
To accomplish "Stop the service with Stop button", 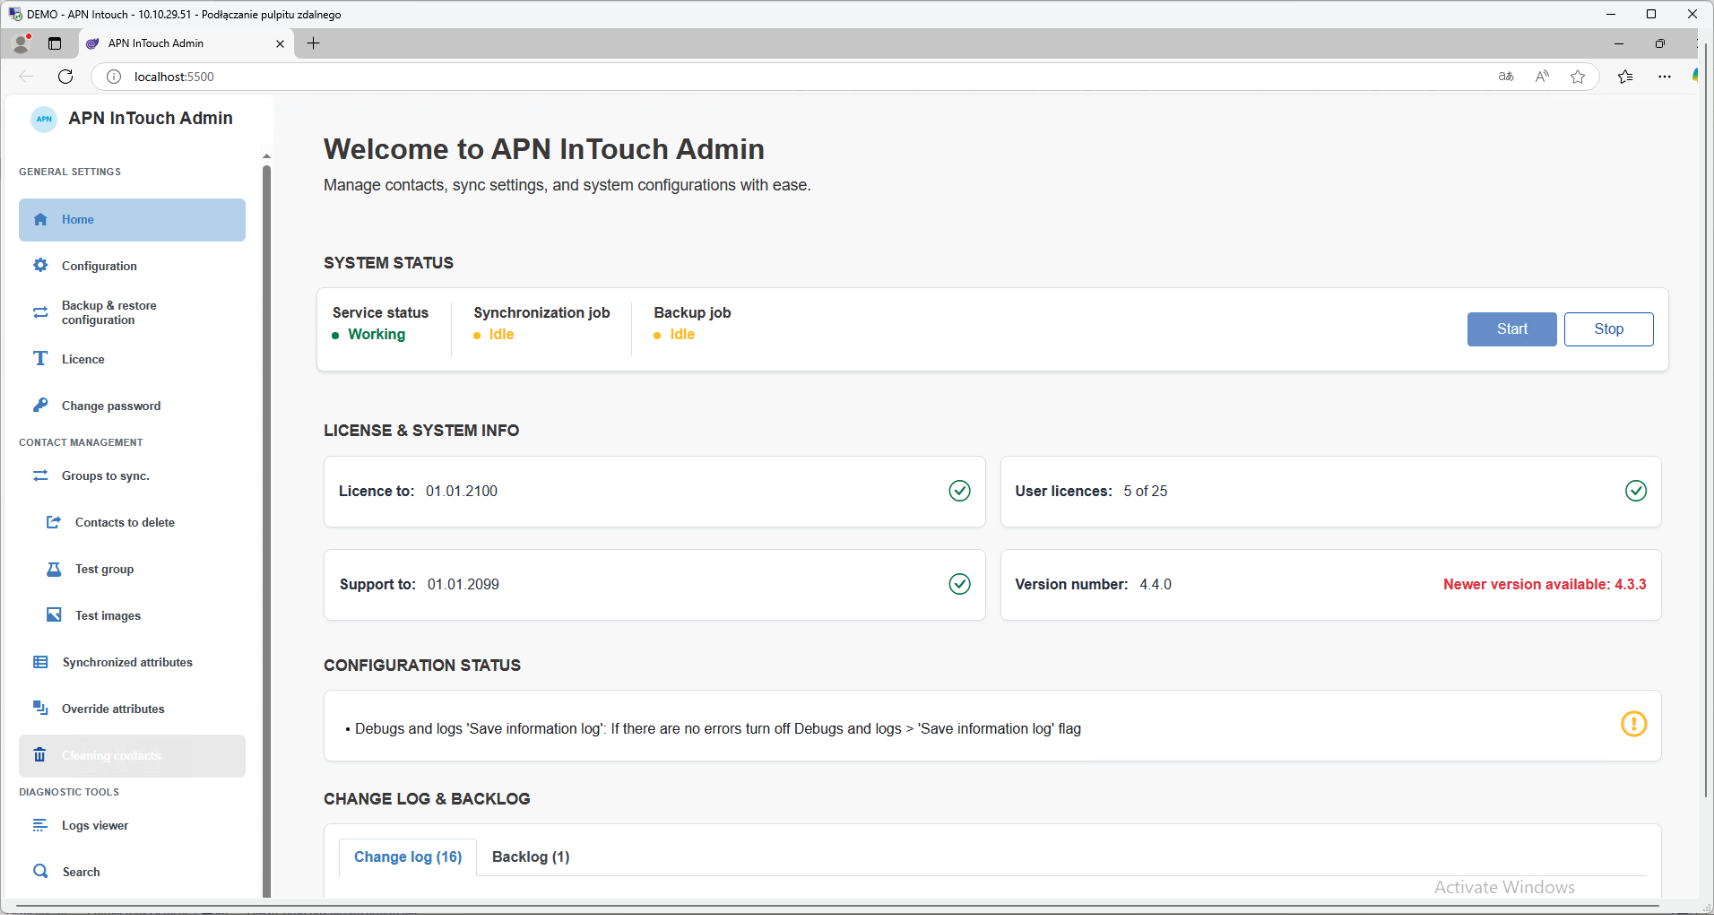I will coord(1609,329).
